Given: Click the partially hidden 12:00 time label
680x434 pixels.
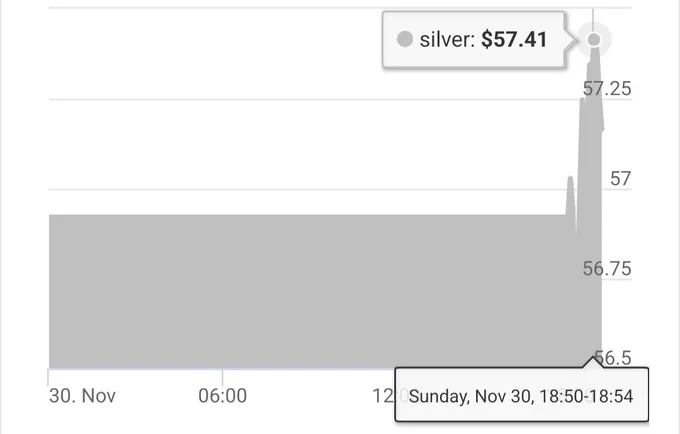Looking at the screenshot, I should [383, 395].
